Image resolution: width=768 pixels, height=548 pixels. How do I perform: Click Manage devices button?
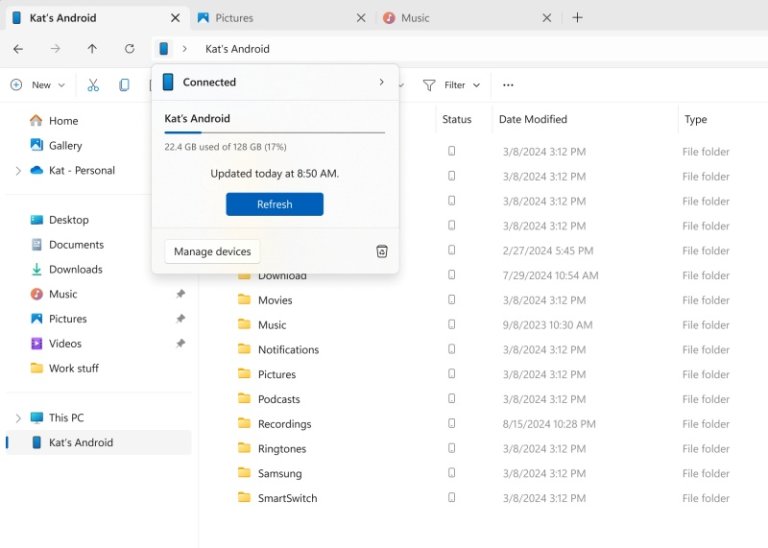click(x=212, y=251)
